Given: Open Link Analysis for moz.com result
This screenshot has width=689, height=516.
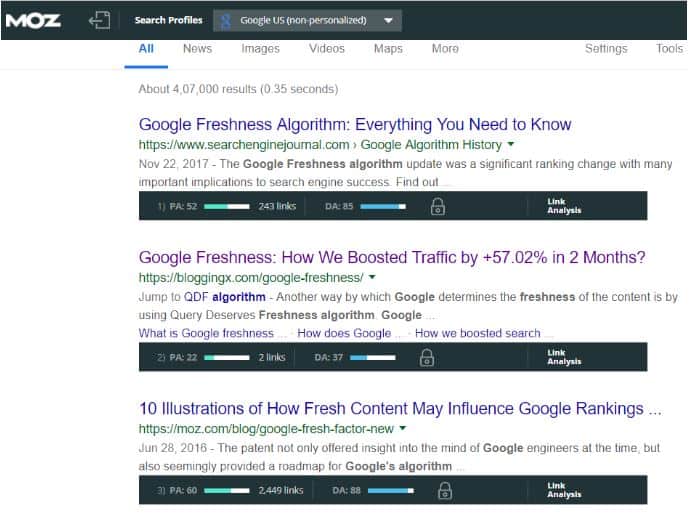Looking at the screenshot, I should point(564,490).
